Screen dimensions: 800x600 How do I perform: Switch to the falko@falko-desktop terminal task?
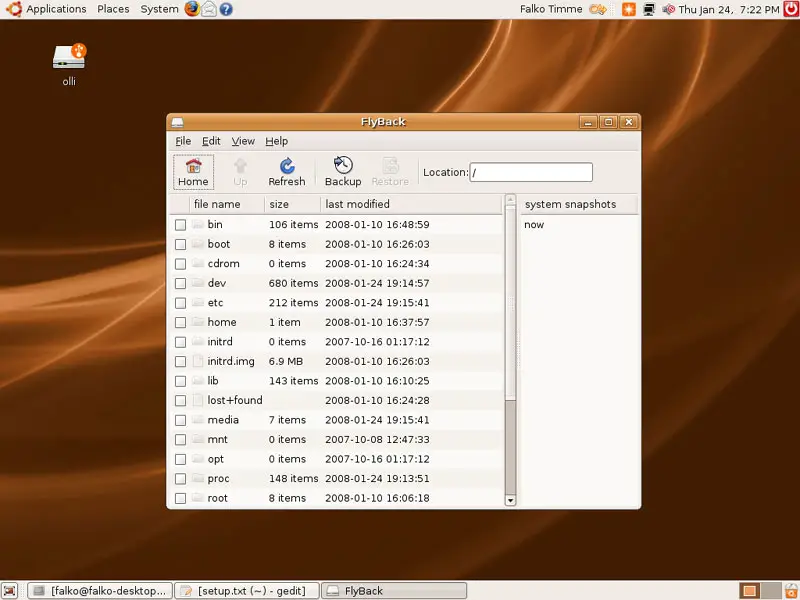point(100,591)
